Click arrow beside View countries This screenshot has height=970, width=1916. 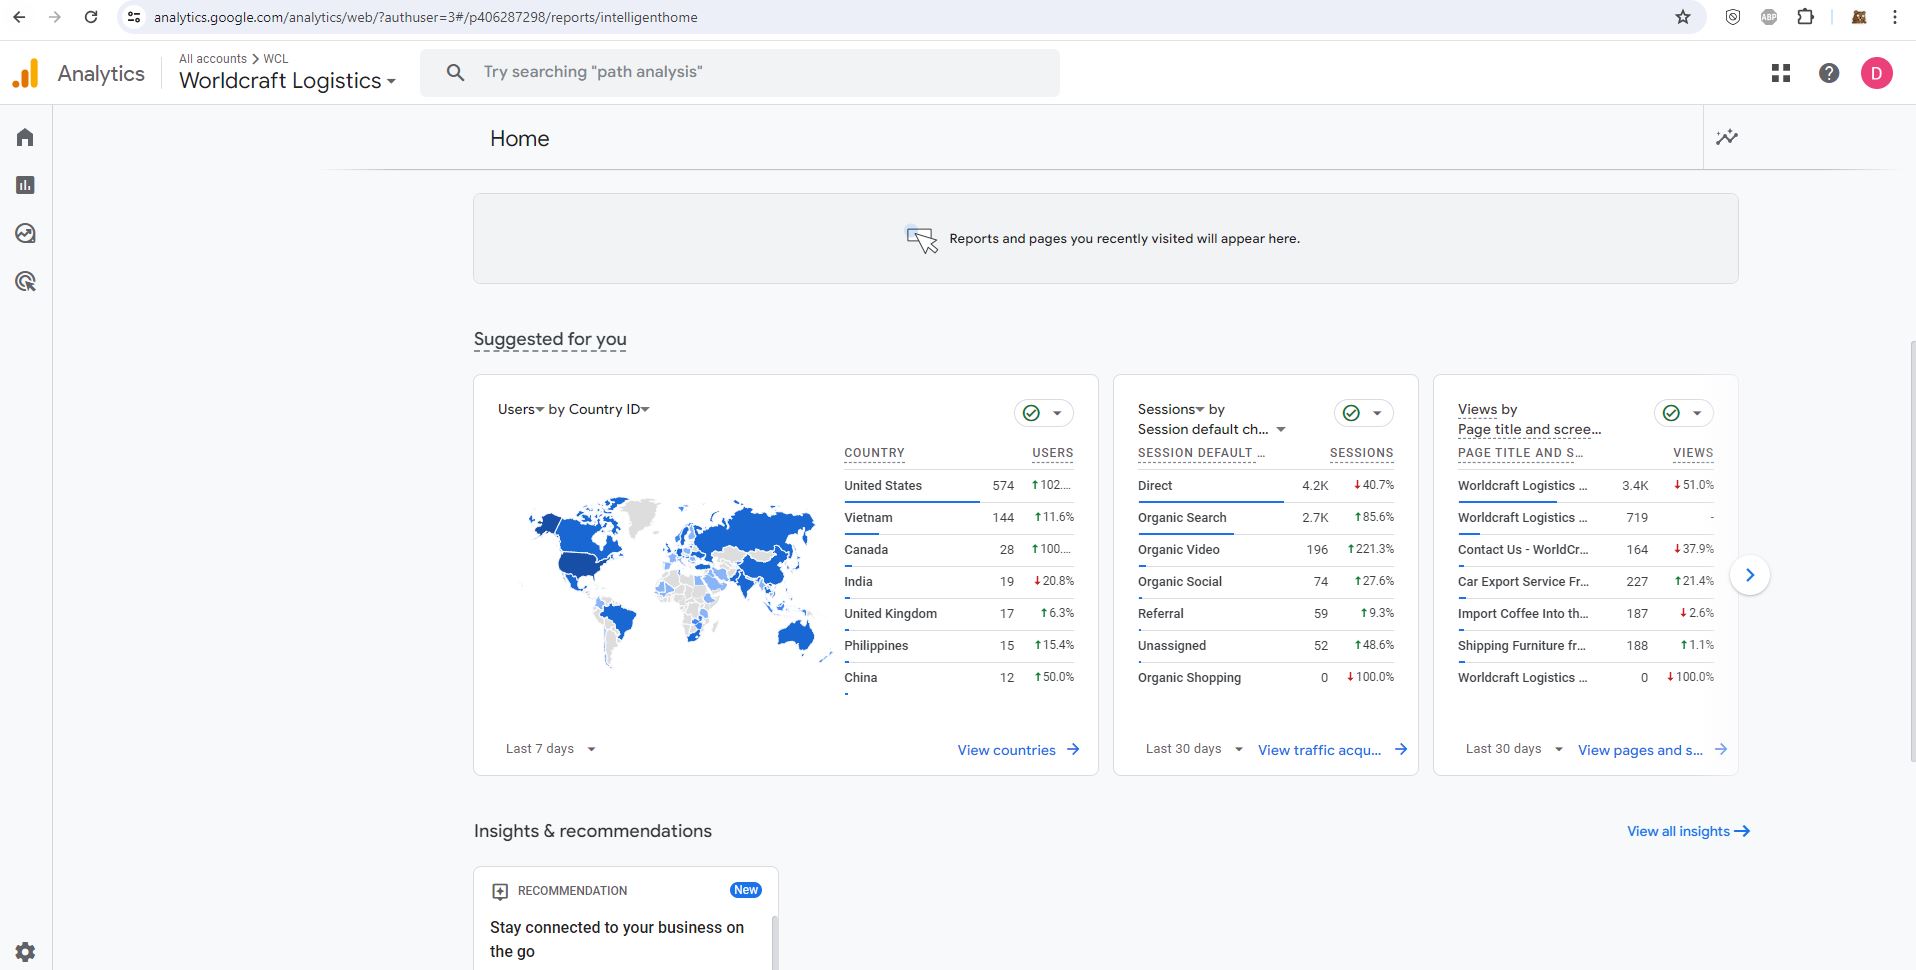click(1073, 749)
